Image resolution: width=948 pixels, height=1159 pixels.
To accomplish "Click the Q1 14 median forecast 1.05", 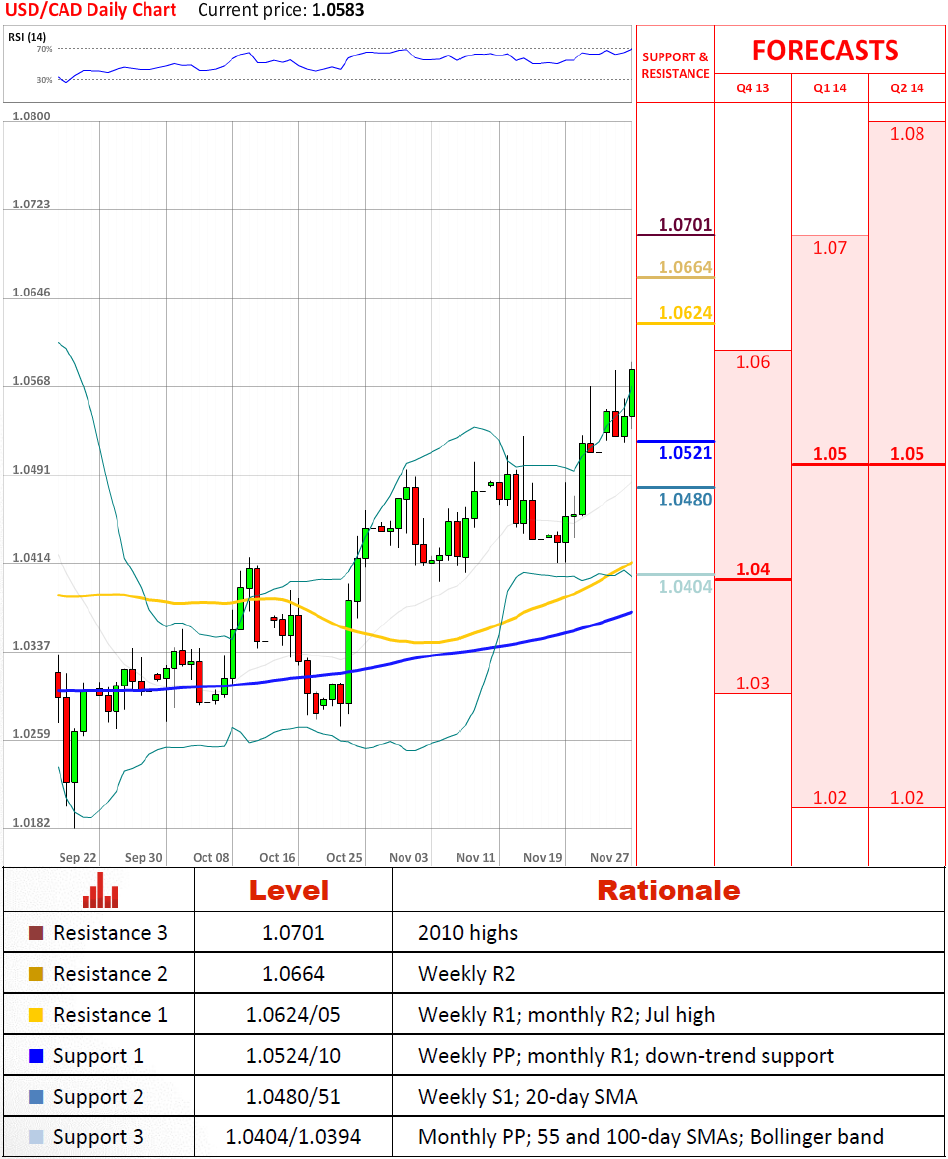I will click(x=830, y=454).
